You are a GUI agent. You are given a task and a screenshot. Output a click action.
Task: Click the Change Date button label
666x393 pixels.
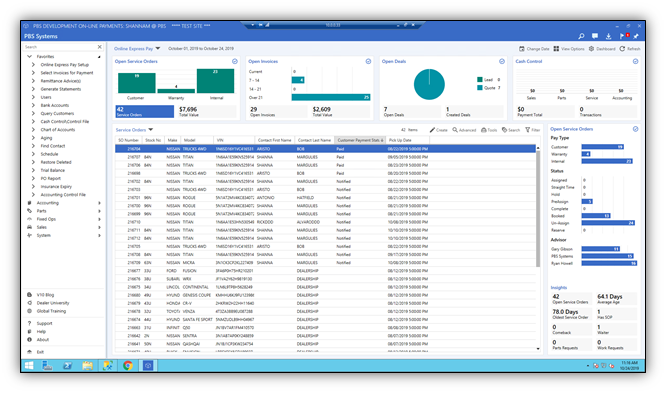(538, 49)
